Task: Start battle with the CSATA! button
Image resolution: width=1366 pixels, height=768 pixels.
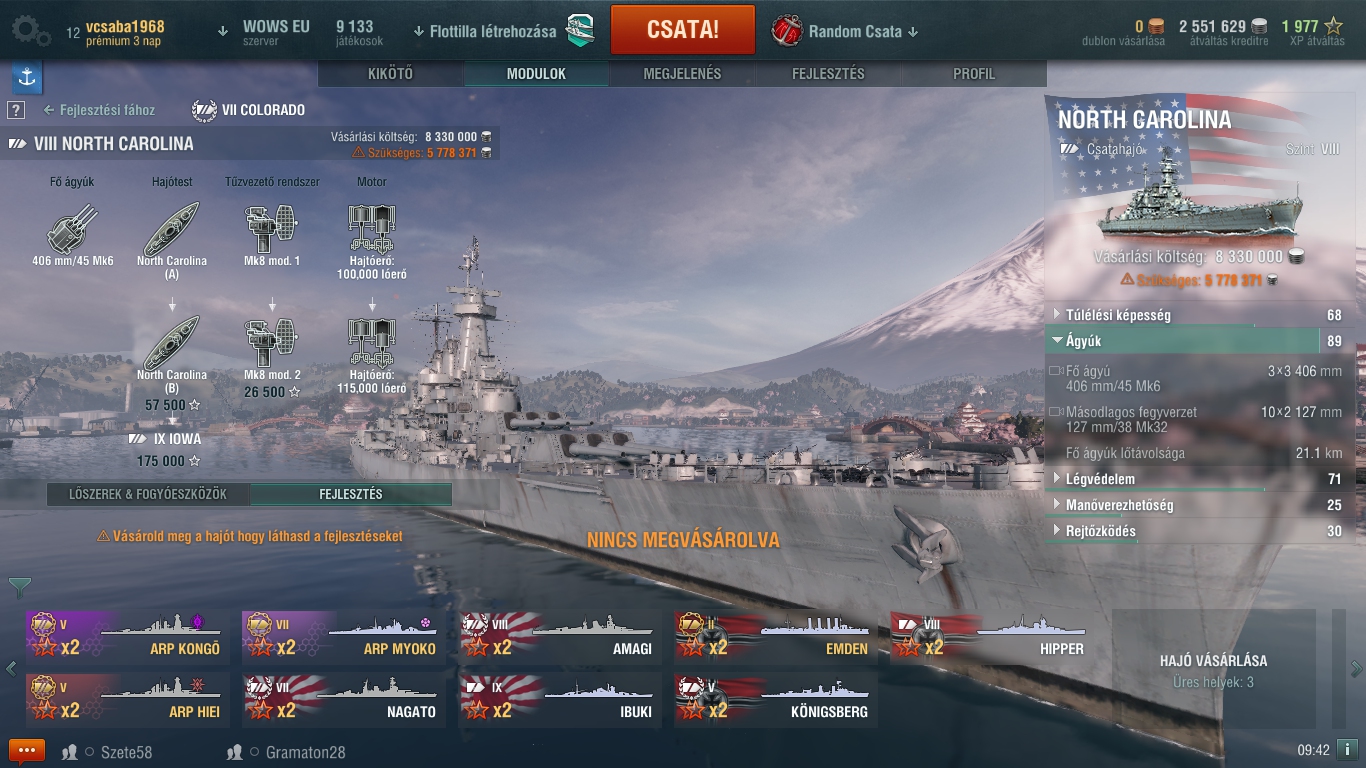Action: [x=682, y=30]
